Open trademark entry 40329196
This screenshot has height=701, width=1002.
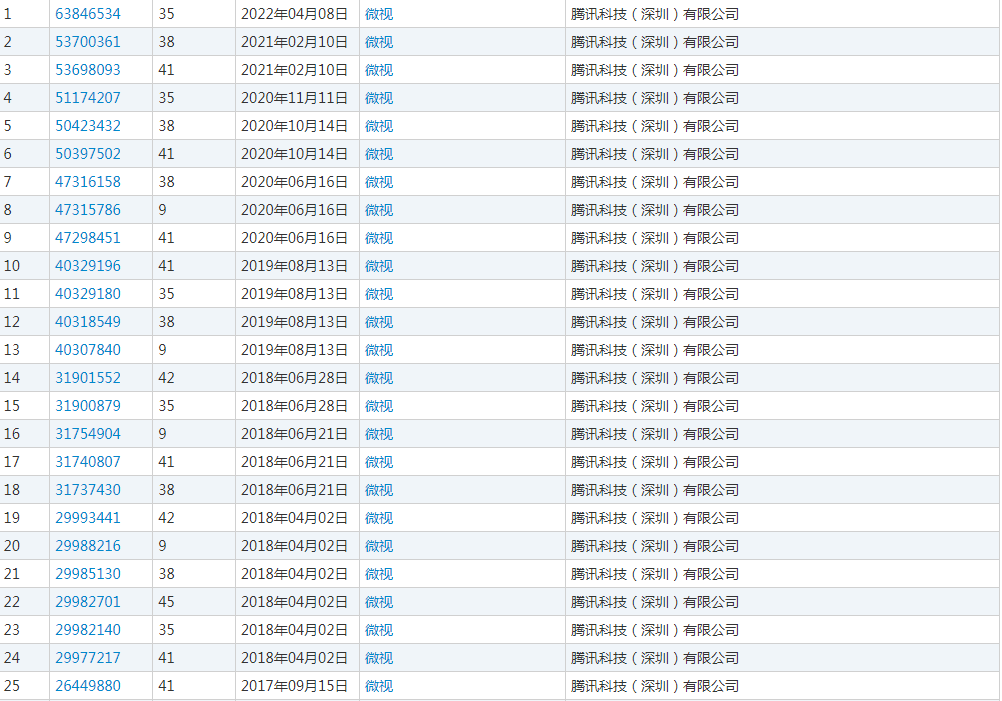(88, 266)
